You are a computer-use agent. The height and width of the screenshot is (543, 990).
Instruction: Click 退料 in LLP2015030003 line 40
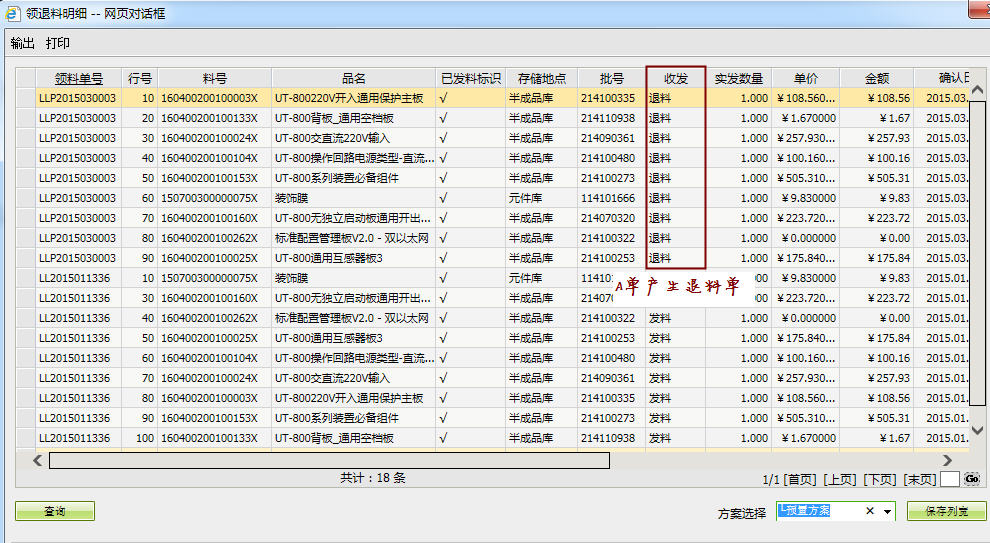[660, 158]
